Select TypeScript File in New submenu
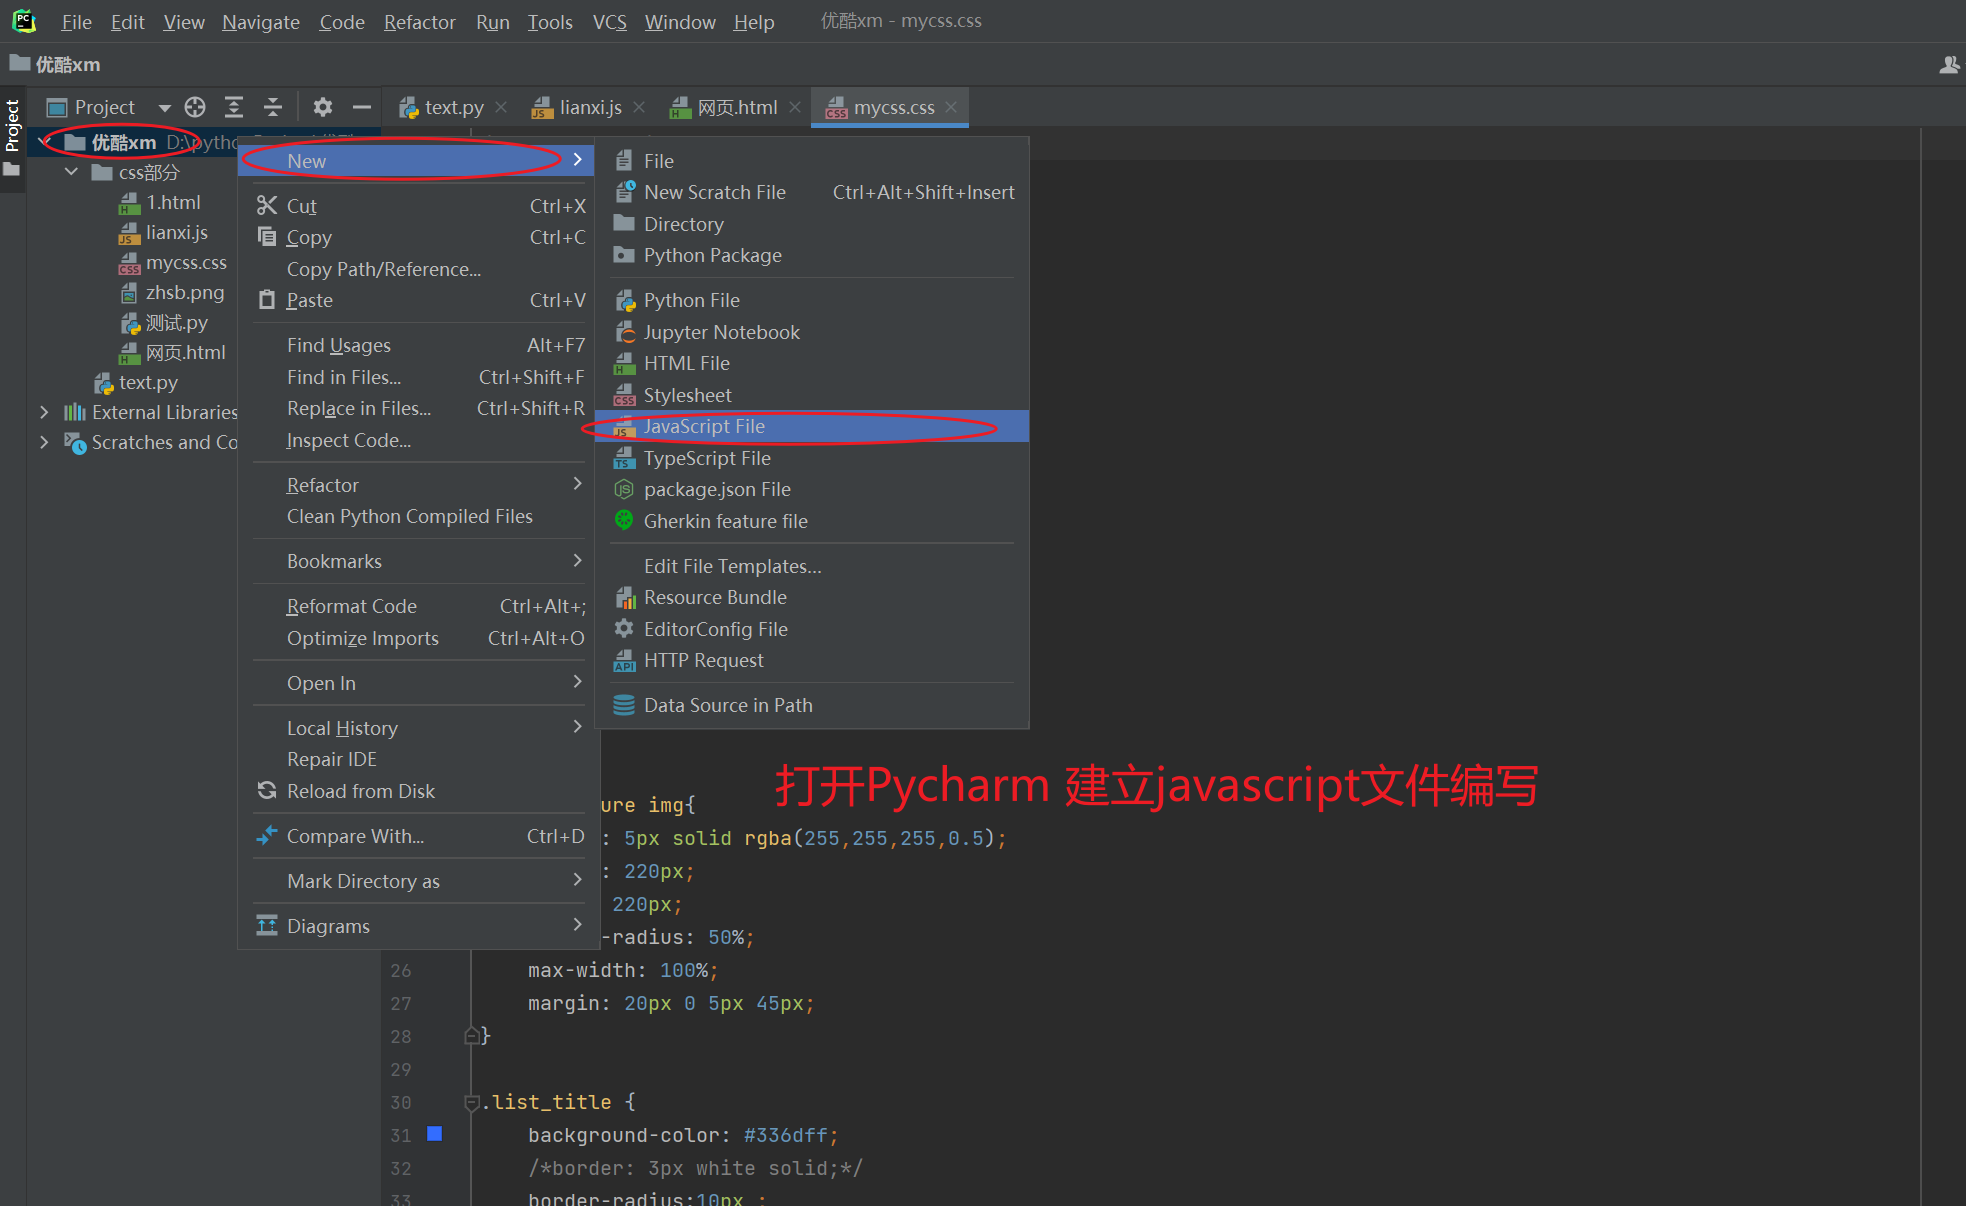 pyautogui.click(x=811, y=458)
